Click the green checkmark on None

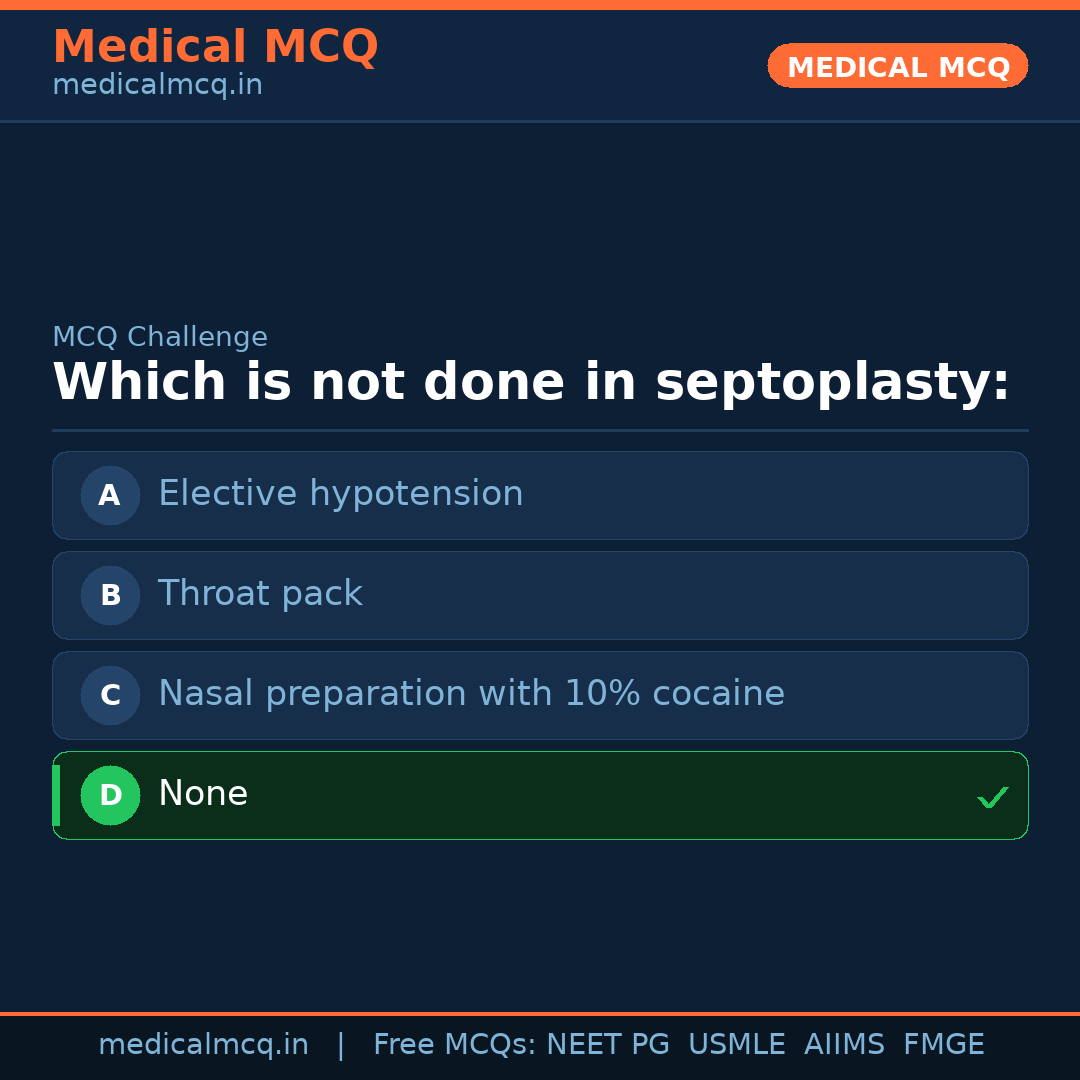pyautogui.click(x=992, y=797)
